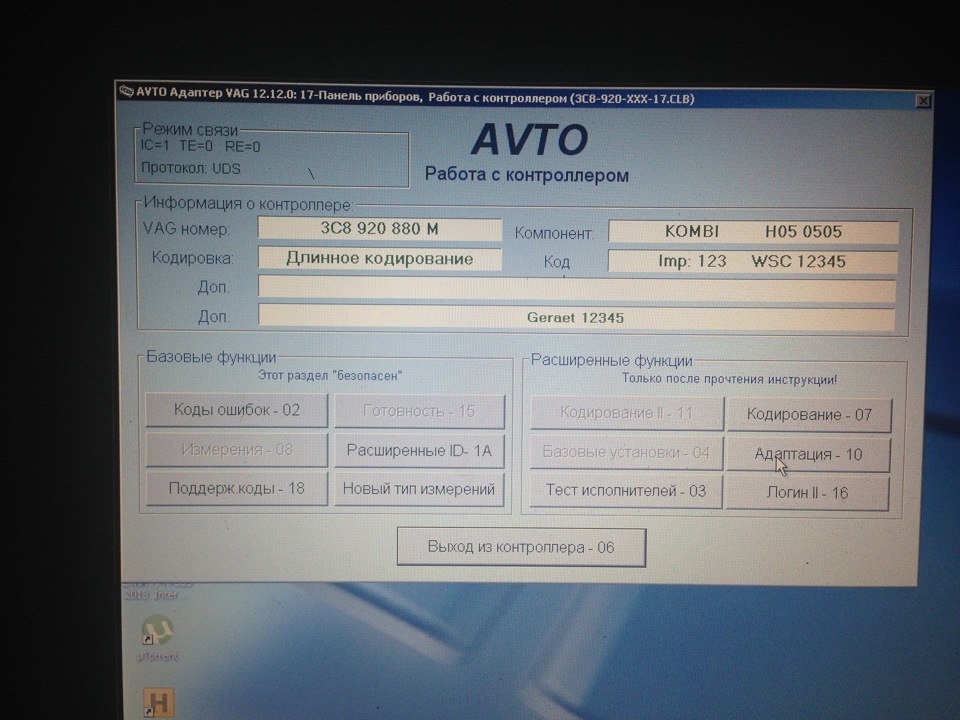The height and width of the screenshot is (720, 960).
Task: Start Тест исполнителей - 03
Action: point(626,491)
